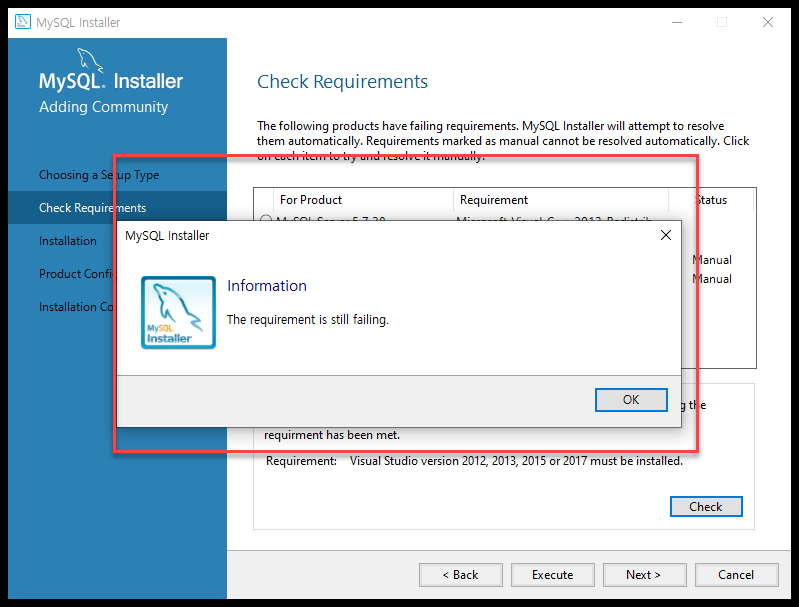The image size is (799, 607).
Task: Click the Status column header
Action: (712, 200)
